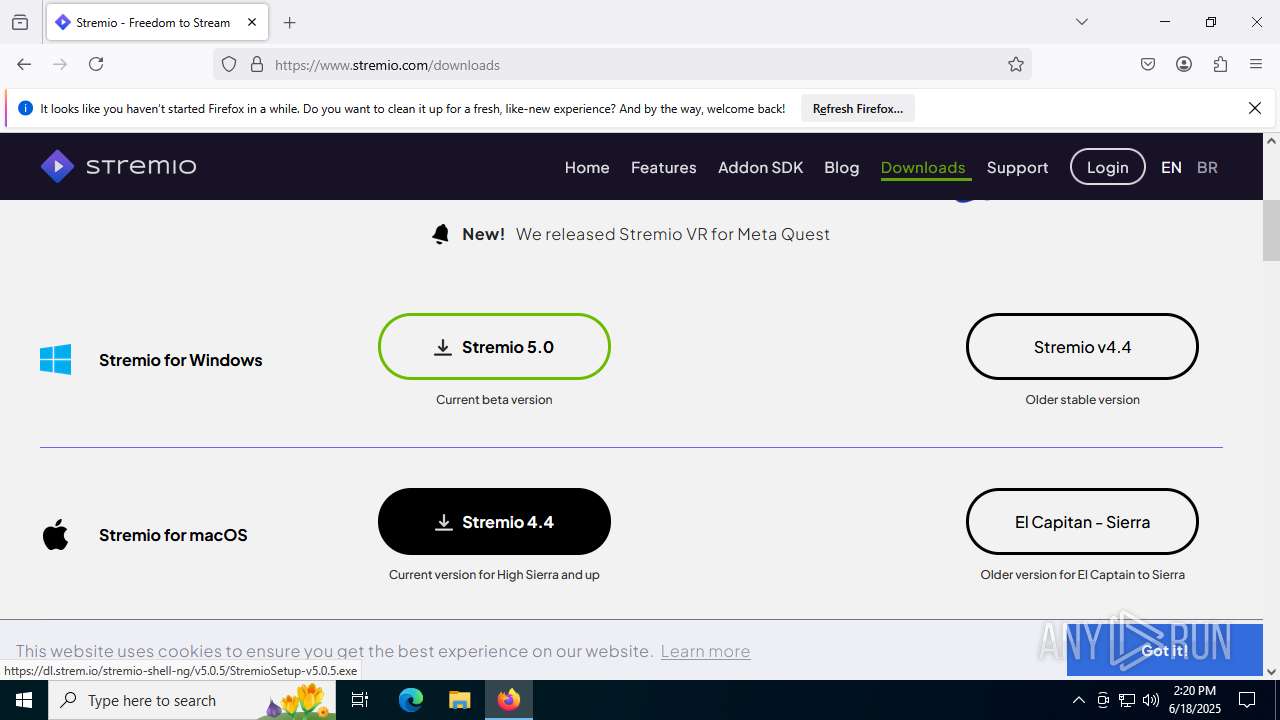Screen dimensions: 1280x720
Task: Click 'Older version for El Captain to Sierra' text
Action: tap(1082, 574)
